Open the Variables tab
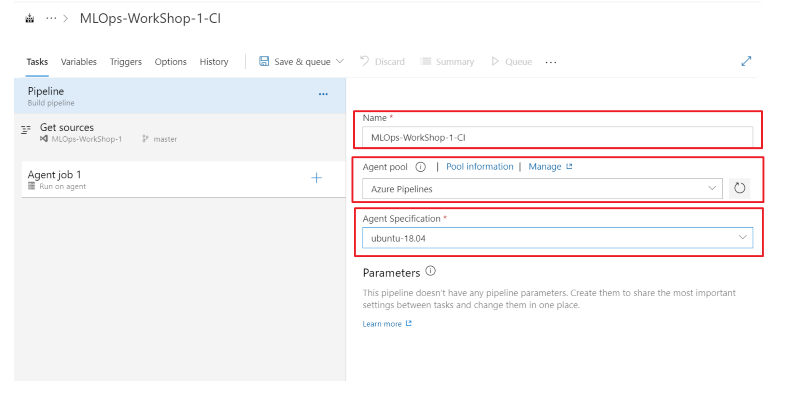This screenshot has width=788, height=411. pyautogui.click(x=78, y=62)
